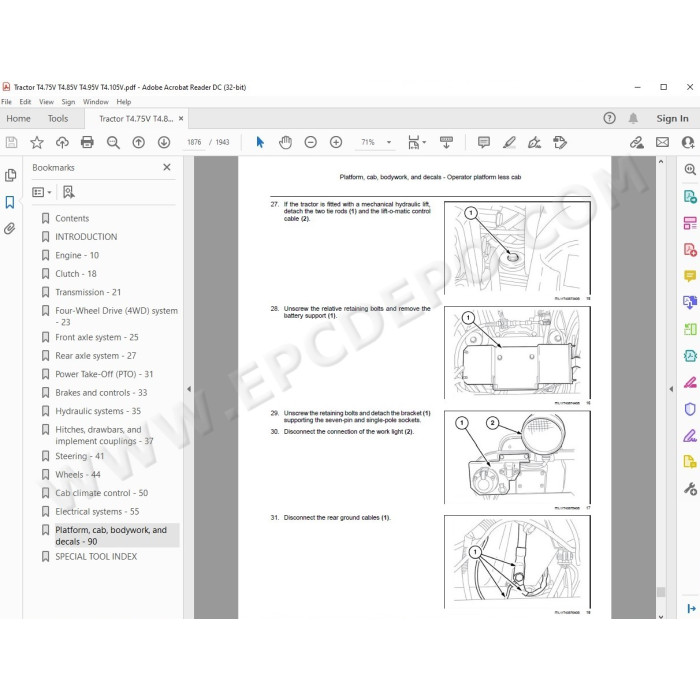Click the stamp tool icon
Screen dimensions: 700x700
pyautogui.click(x=560, y=142)
